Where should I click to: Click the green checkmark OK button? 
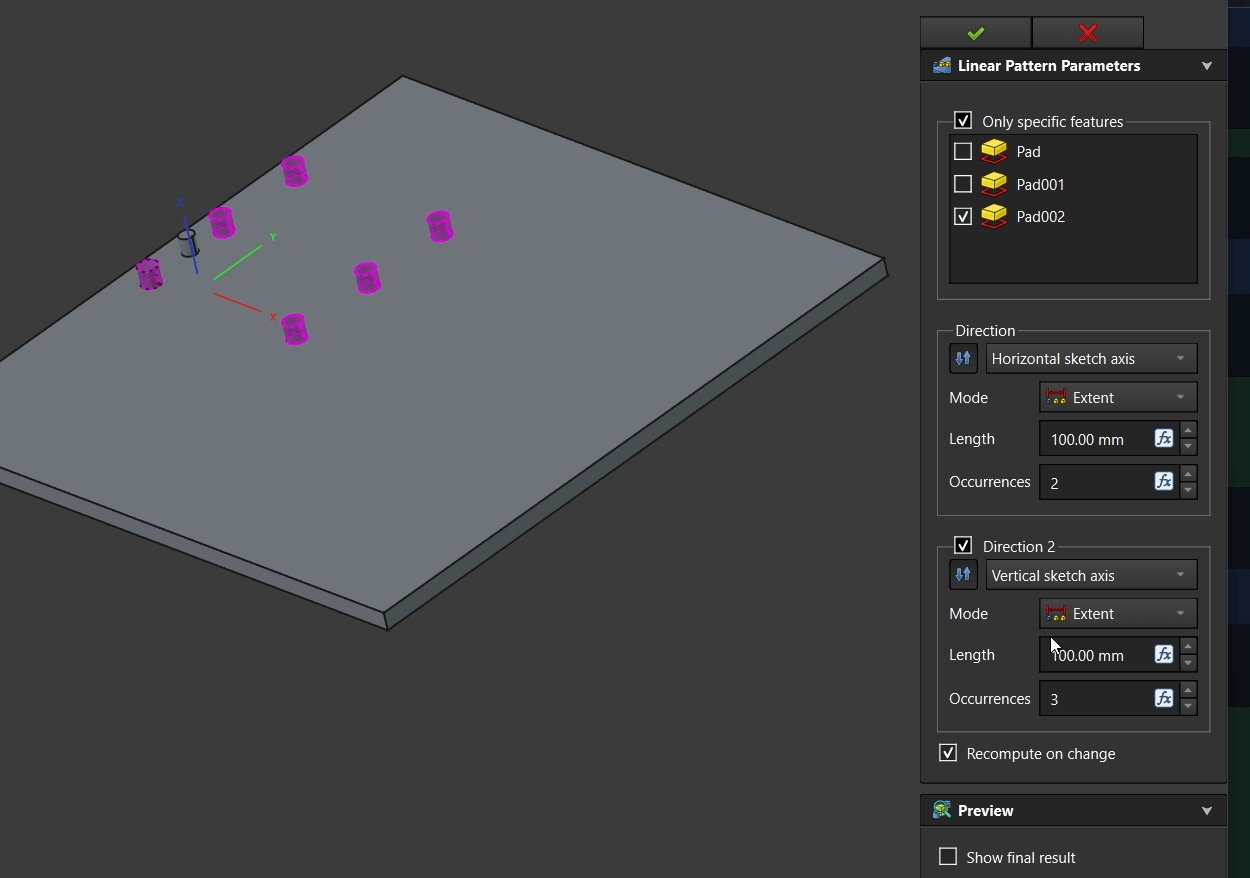[975, 33]
